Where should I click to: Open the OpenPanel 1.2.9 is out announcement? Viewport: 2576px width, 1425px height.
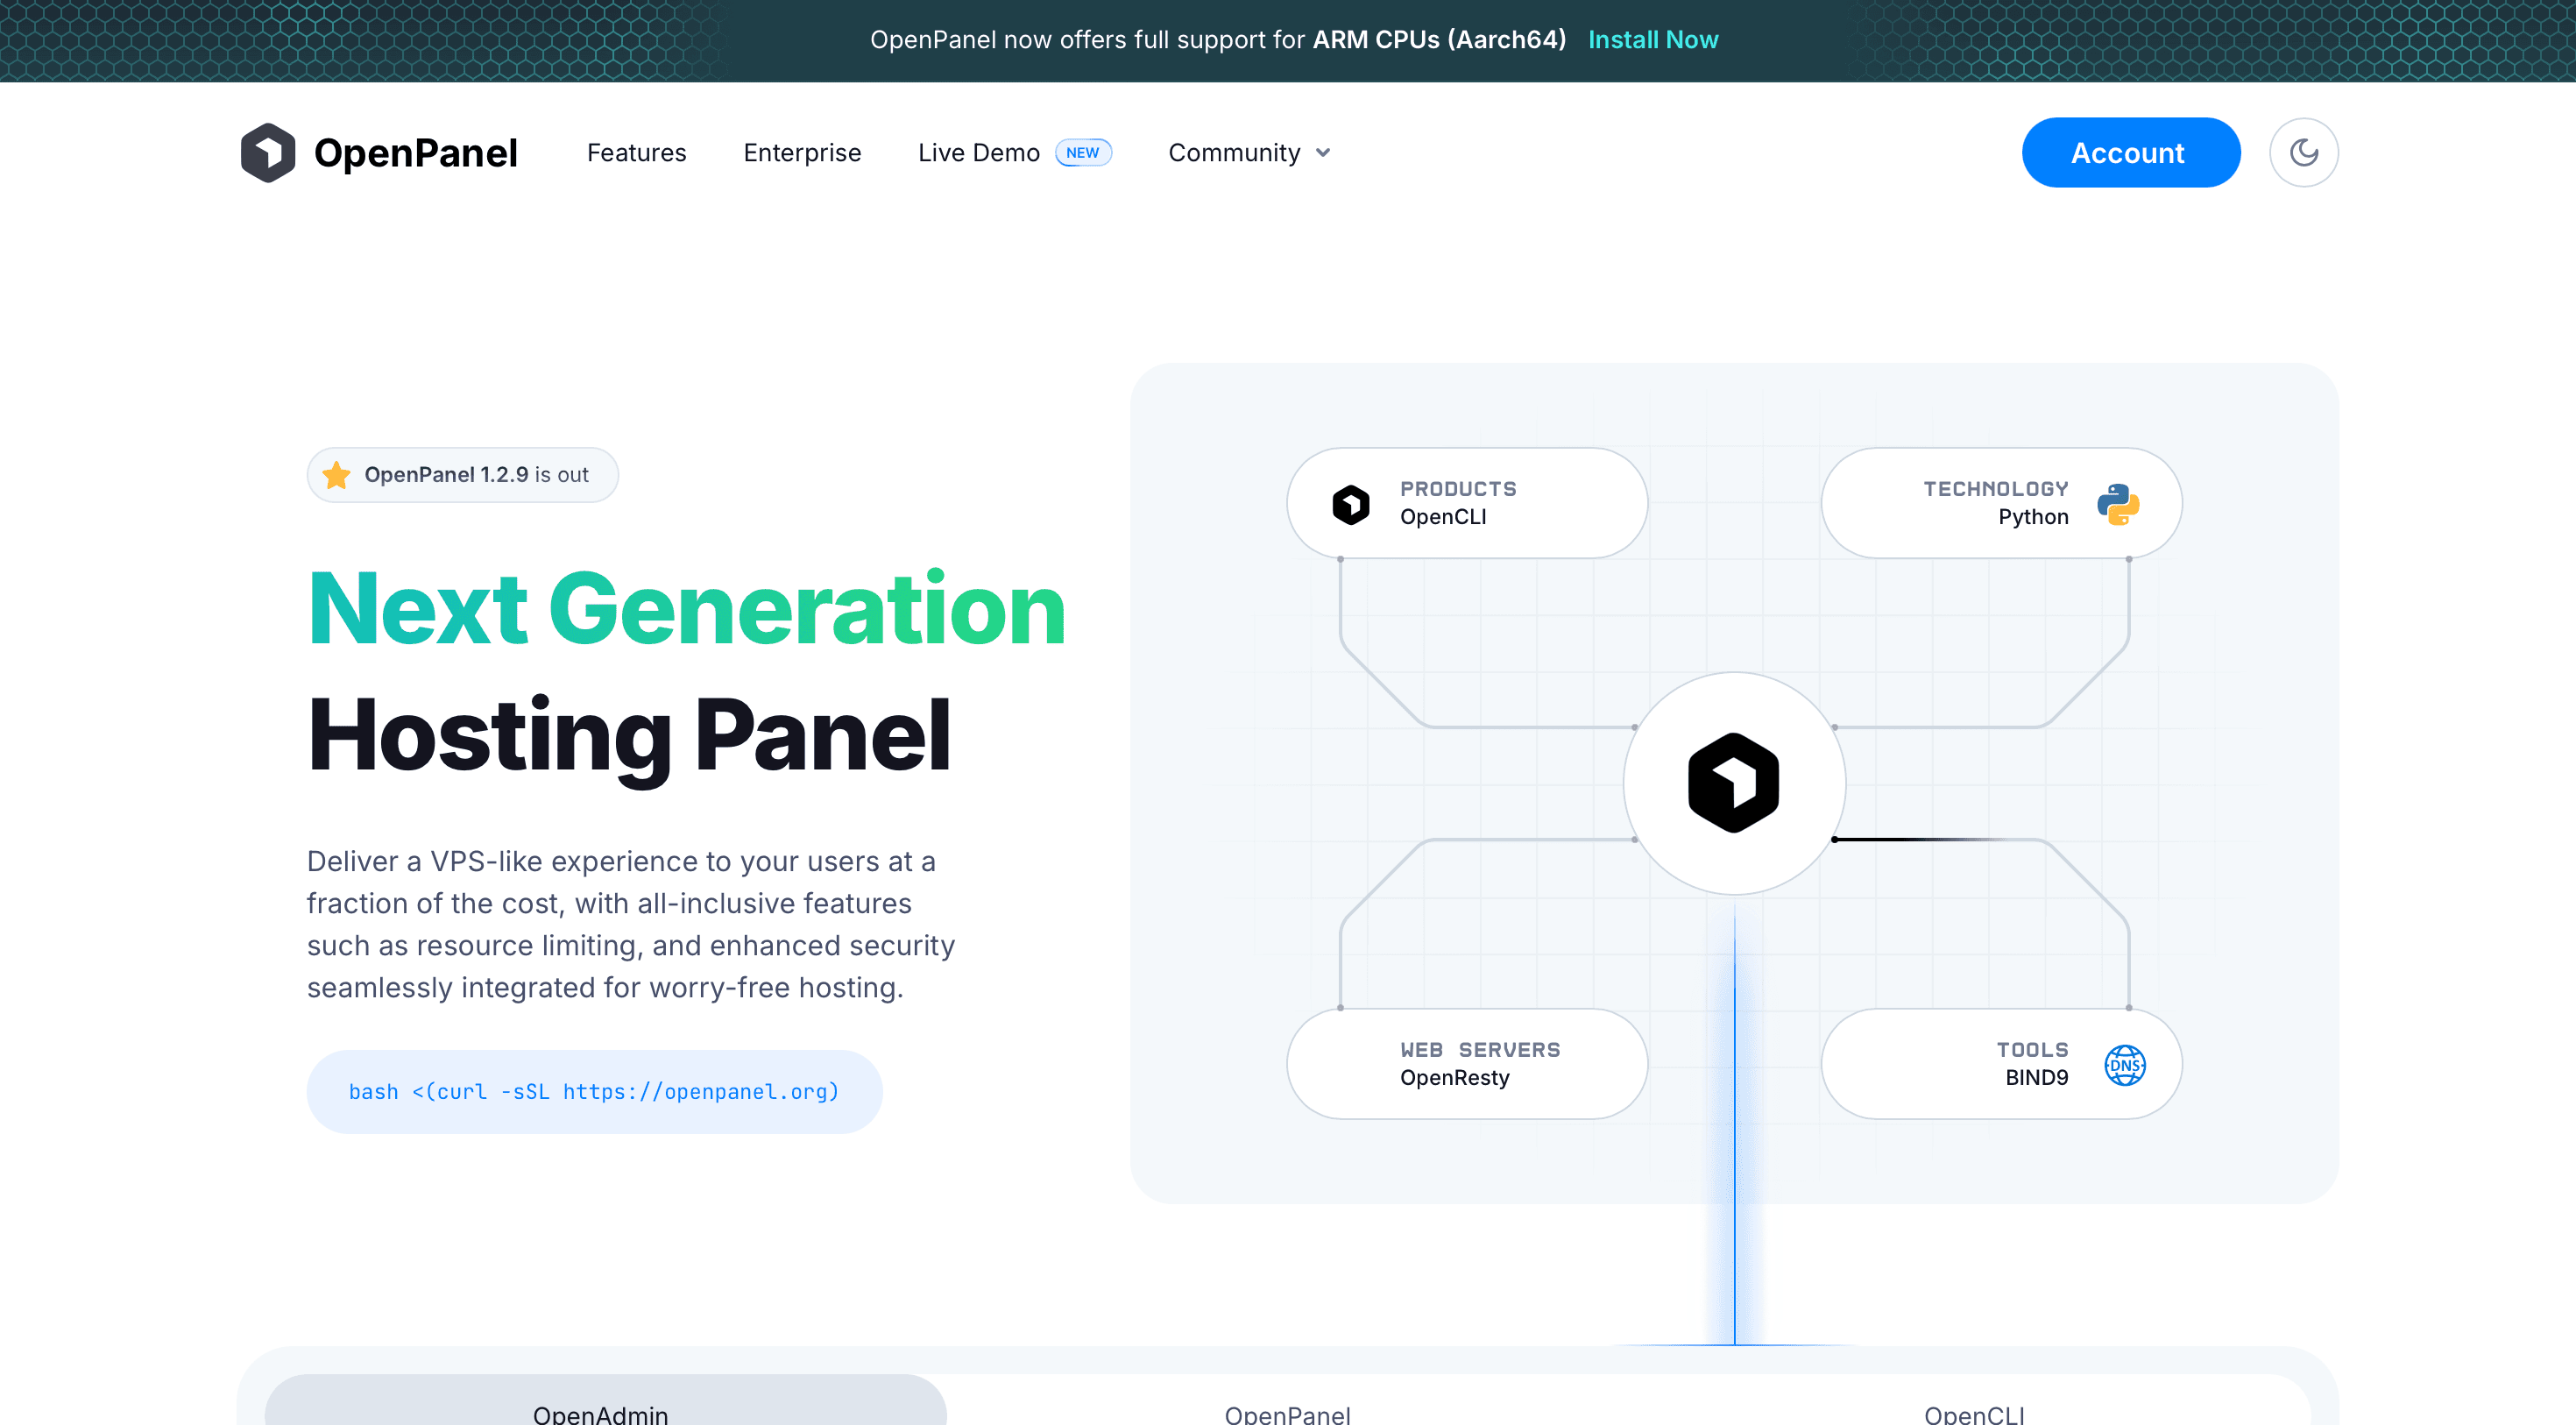click(463, 475)
